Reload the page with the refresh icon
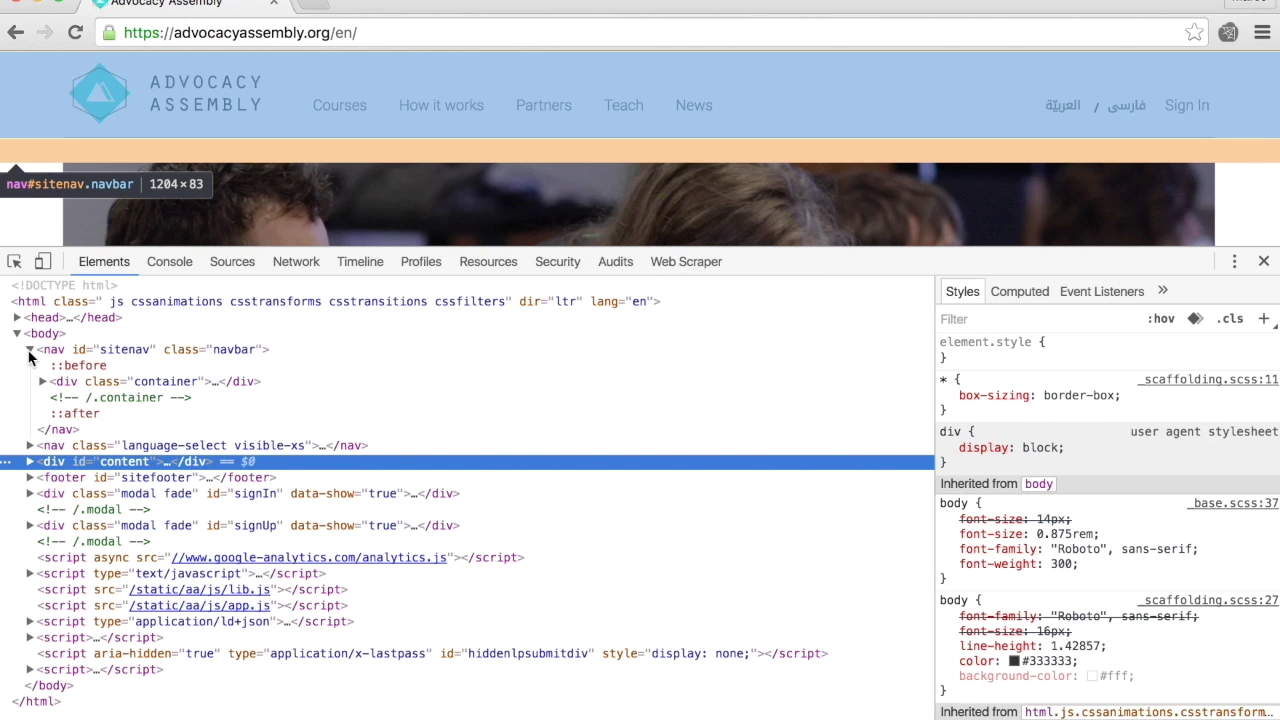 tap(75, 33)
